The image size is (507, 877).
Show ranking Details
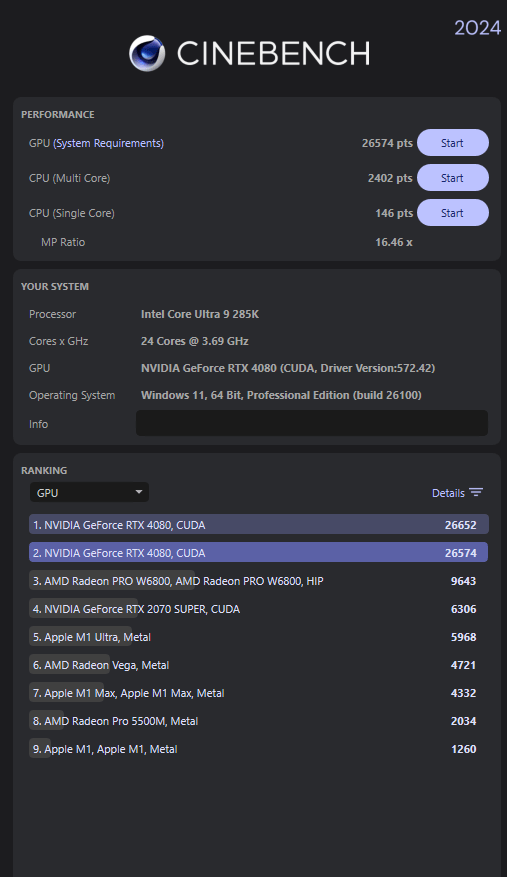tap(448, 493)
